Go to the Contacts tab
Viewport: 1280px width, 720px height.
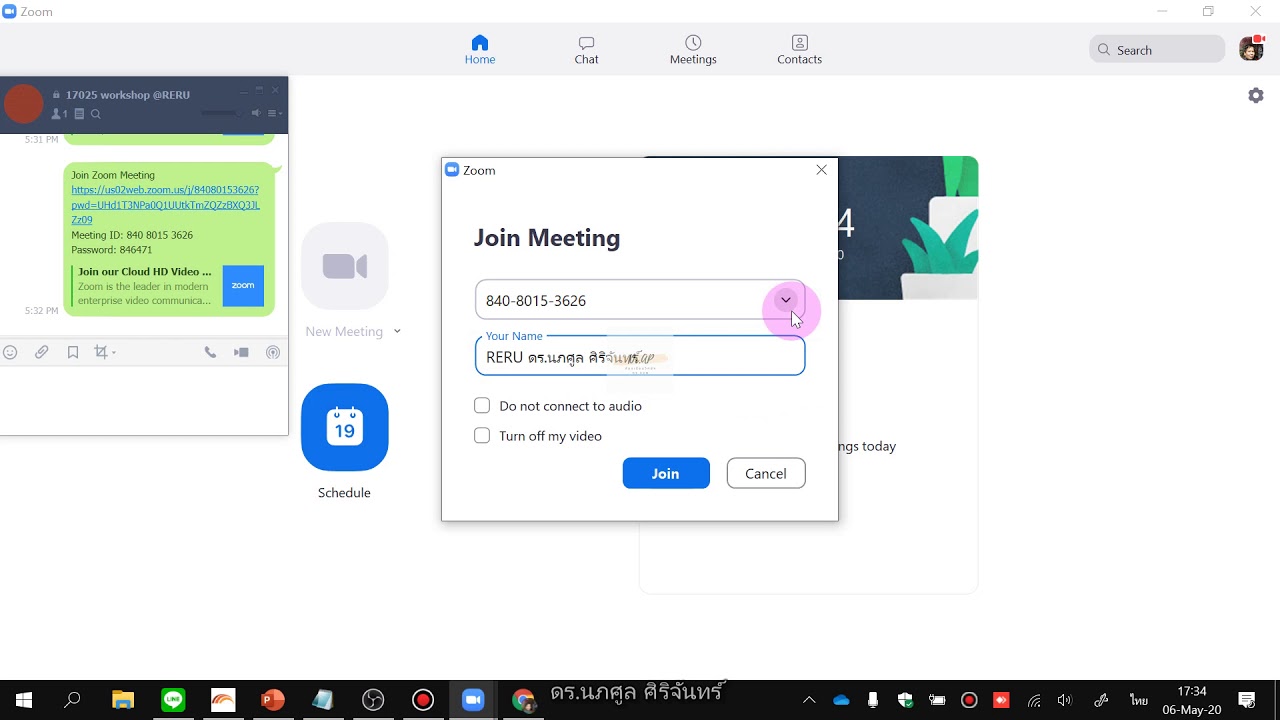click(799, 49)
